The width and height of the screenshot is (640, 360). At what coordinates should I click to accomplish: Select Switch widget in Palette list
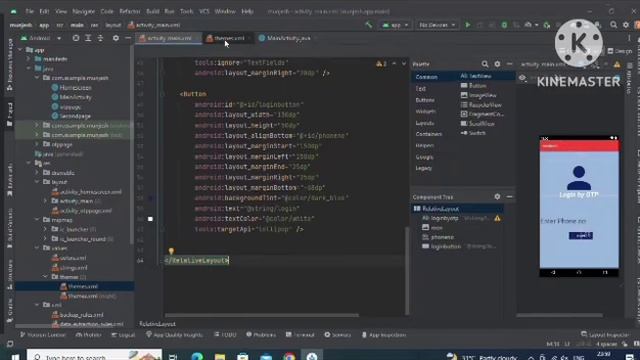pos(473,133)
